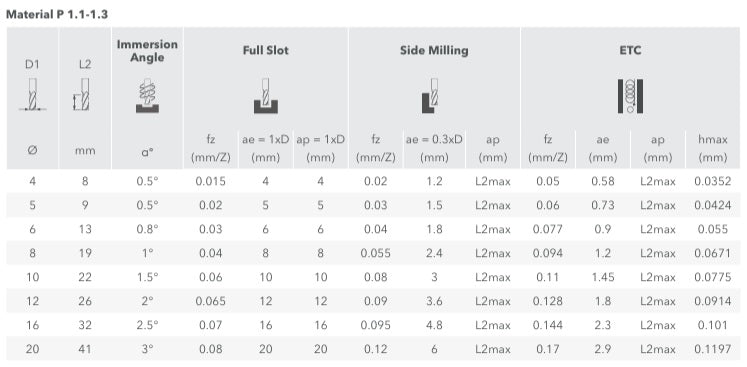Select the Side Milling column header
This screenshot has width=747, height=367.
click(x=434, y=50)
